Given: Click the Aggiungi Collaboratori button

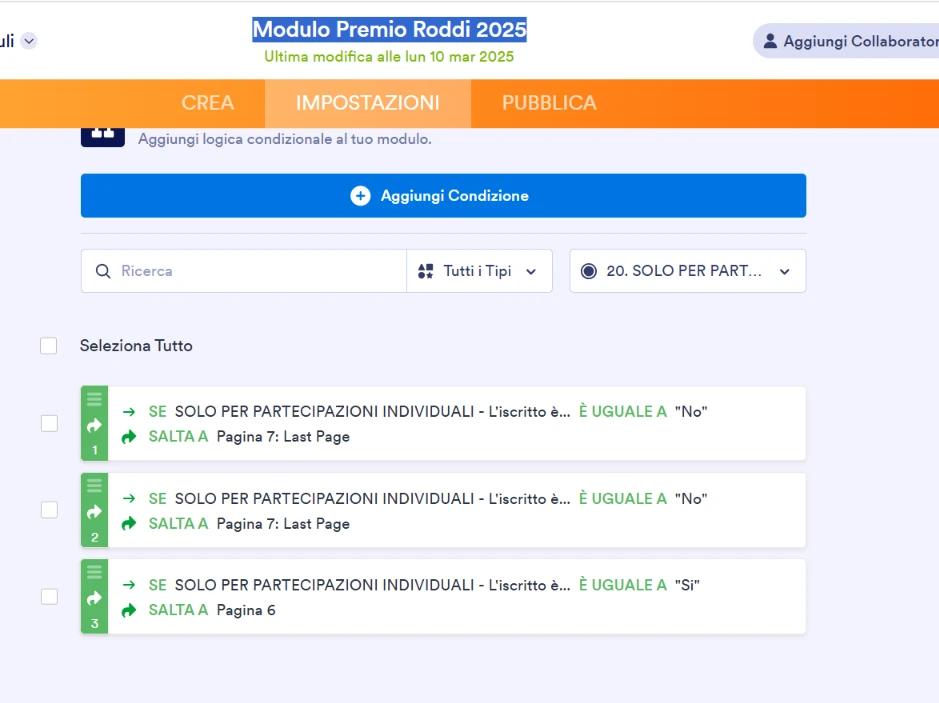Looking at the screenshot, I should (850, 41).
